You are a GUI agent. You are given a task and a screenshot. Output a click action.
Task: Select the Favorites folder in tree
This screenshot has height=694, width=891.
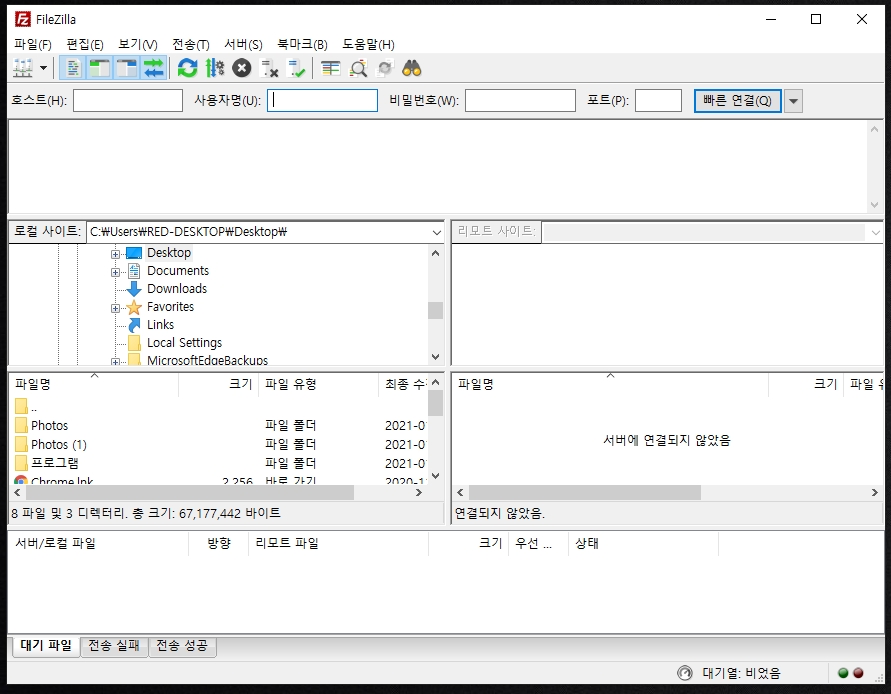[170, 307]
